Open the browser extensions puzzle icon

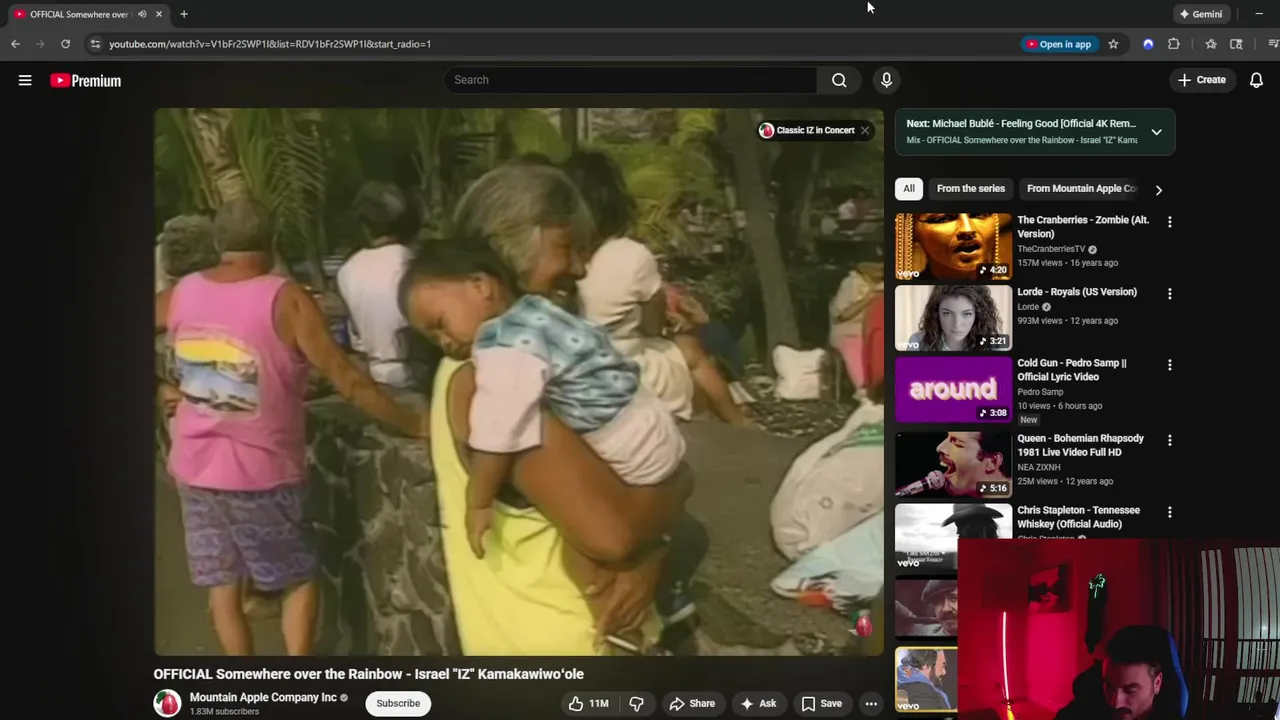pyautogui.click(x=1174, y=44)
